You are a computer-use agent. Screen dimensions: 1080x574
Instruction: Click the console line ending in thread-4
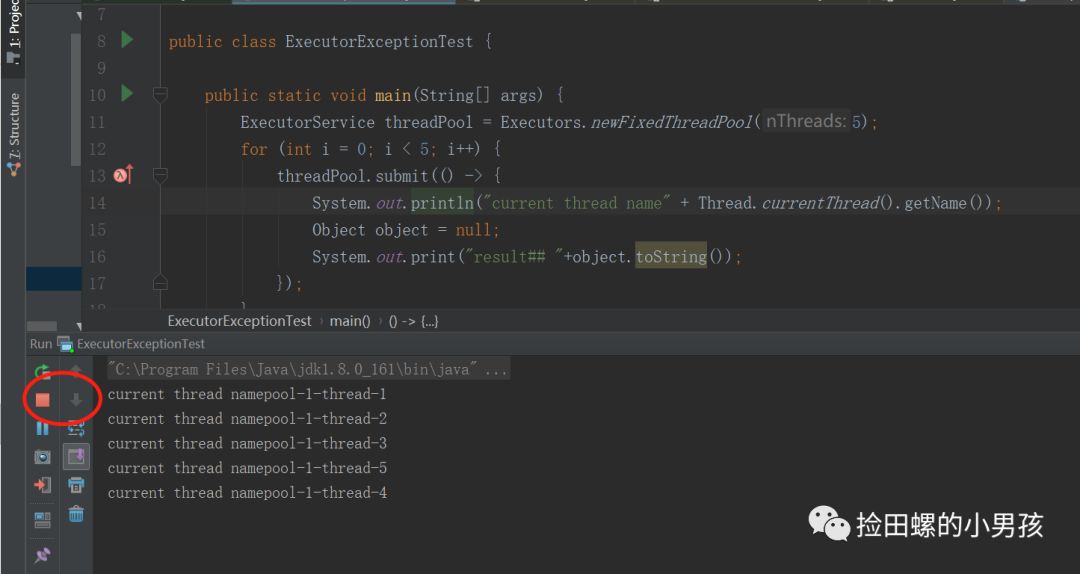247,493
